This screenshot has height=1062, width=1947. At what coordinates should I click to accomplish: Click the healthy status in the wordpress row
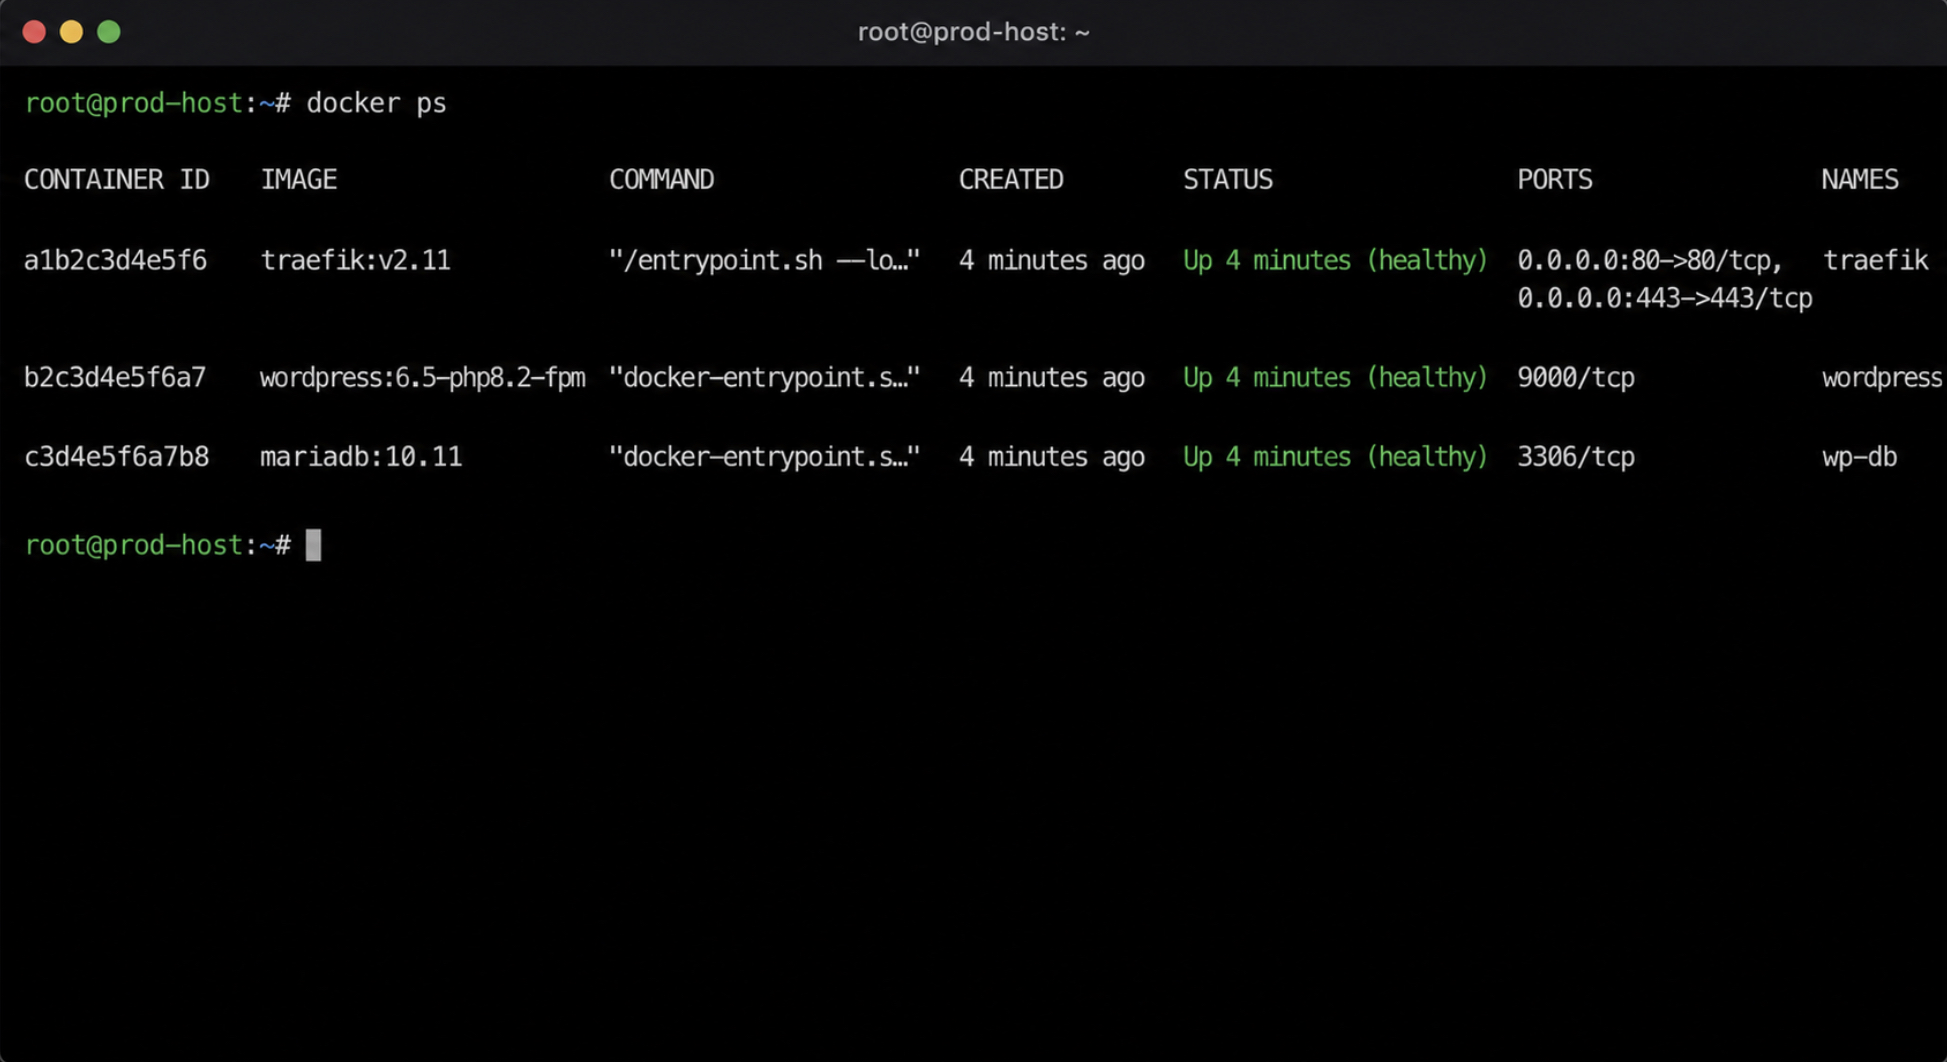[1335, 378]
